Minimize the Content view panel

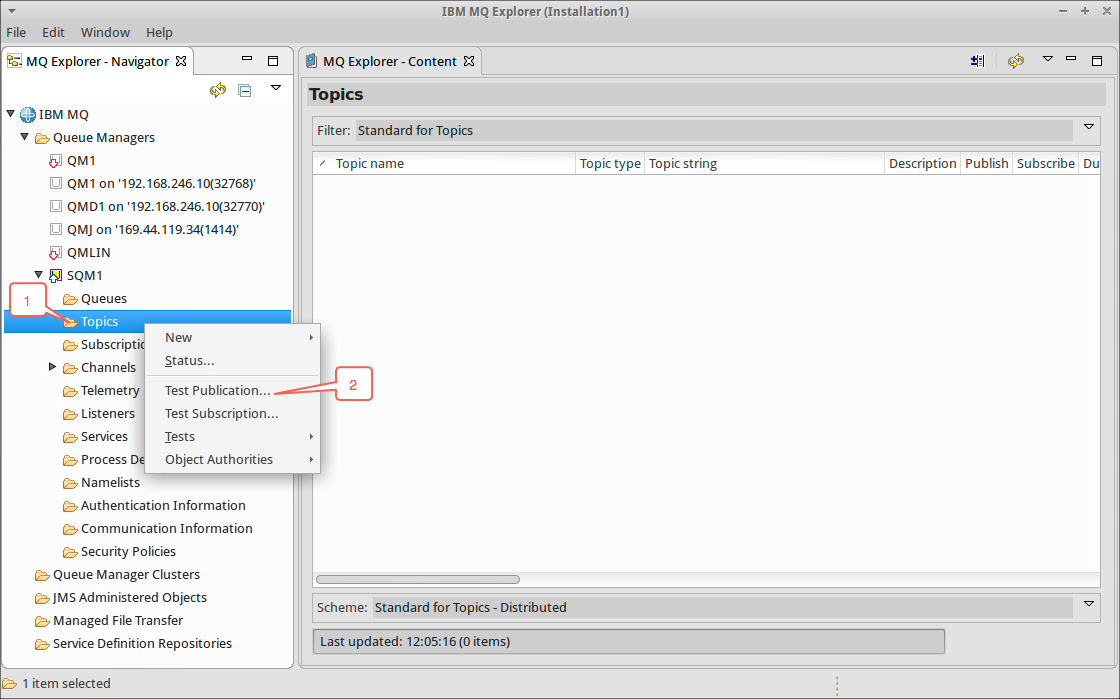click(1071, 59)
